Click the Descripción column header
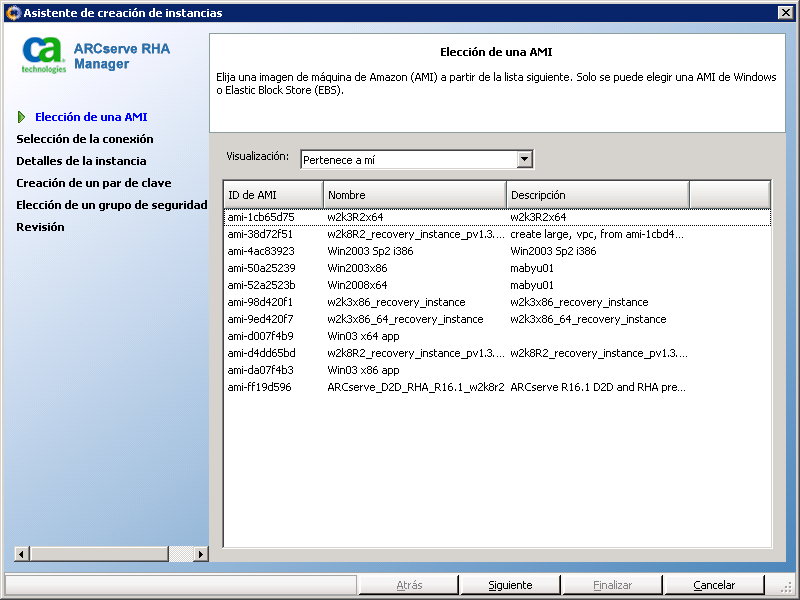 597,195
